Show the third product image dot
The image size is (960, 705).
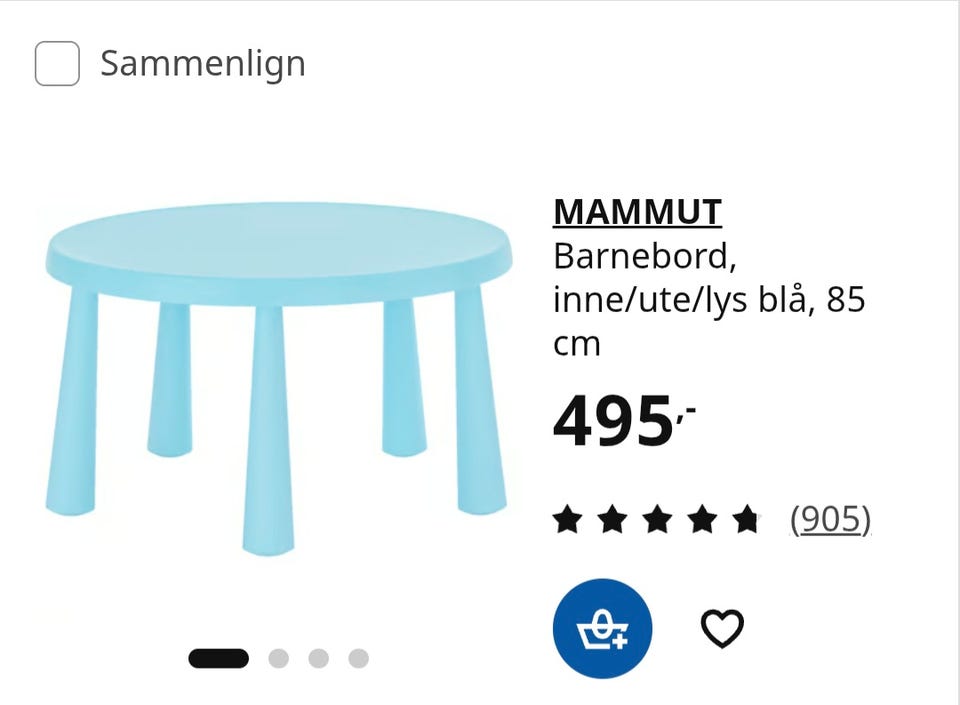tap(318, 658)
